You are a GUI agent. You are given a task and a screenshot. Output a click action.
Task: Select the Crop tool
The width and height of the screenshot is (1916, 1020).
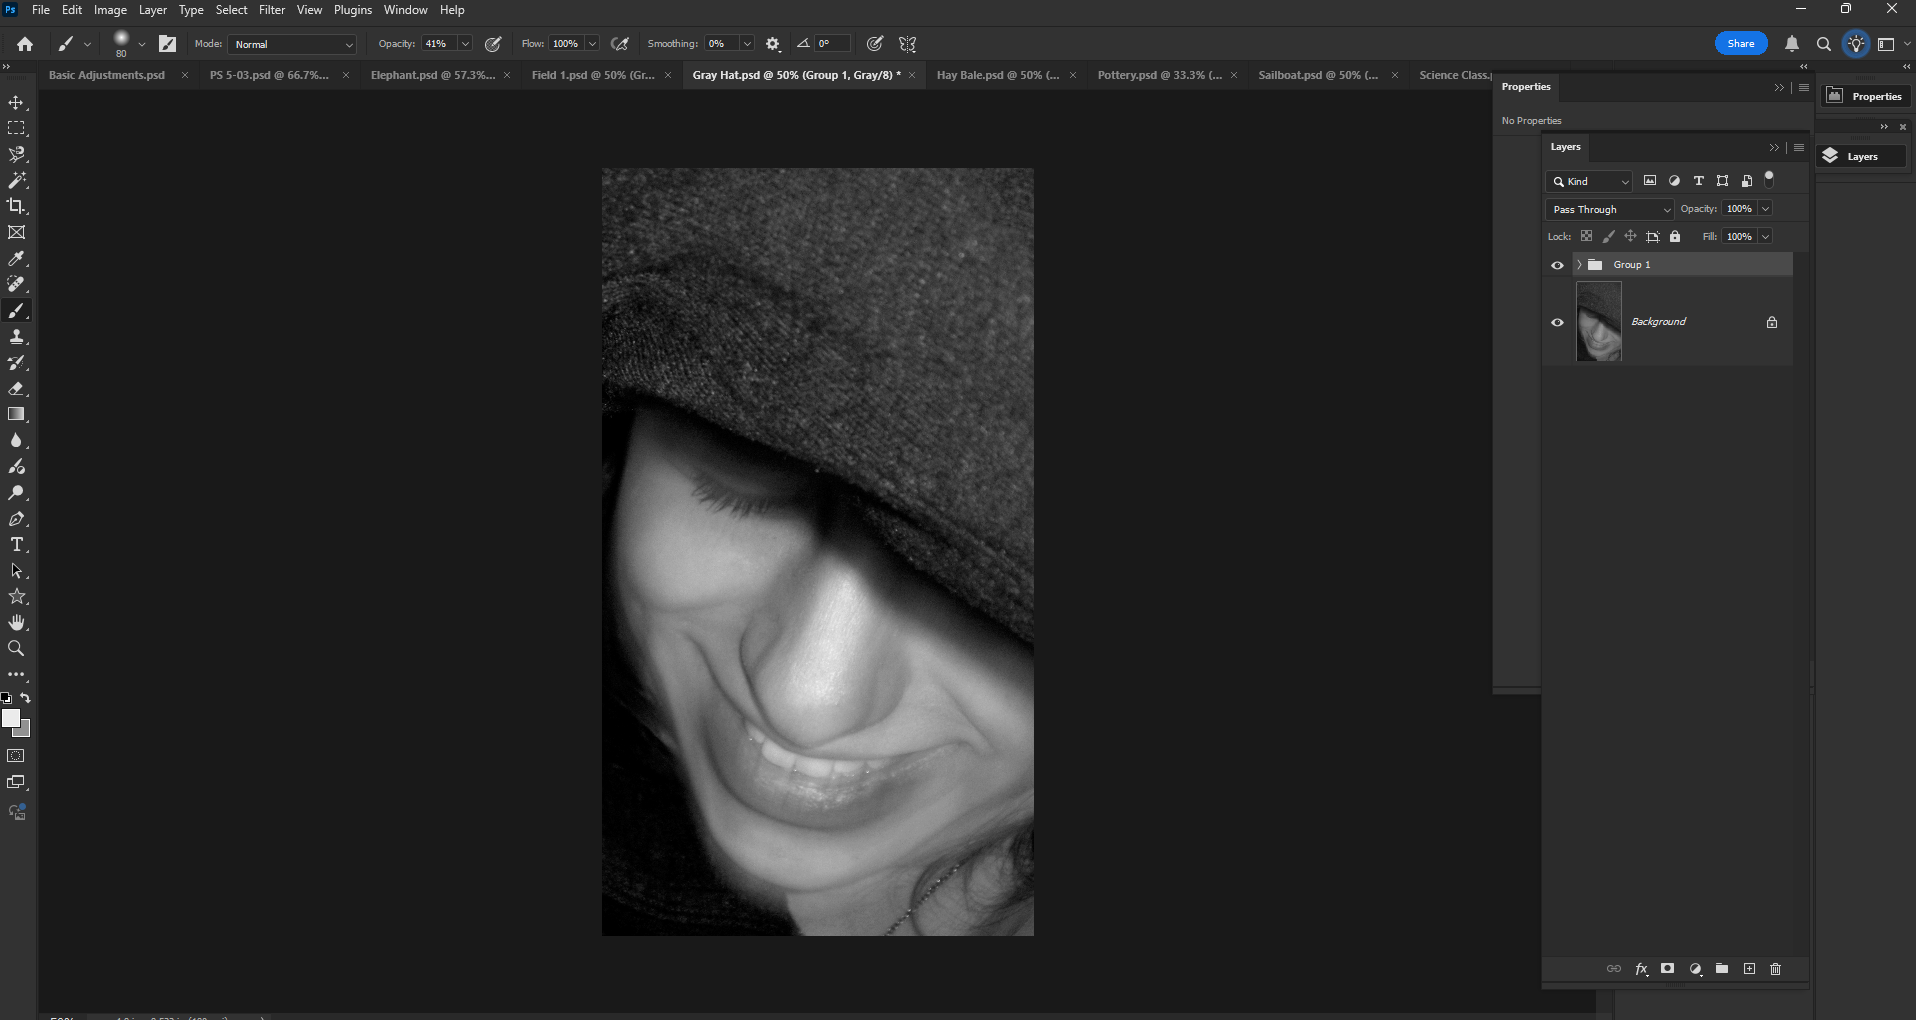[17, 206]
